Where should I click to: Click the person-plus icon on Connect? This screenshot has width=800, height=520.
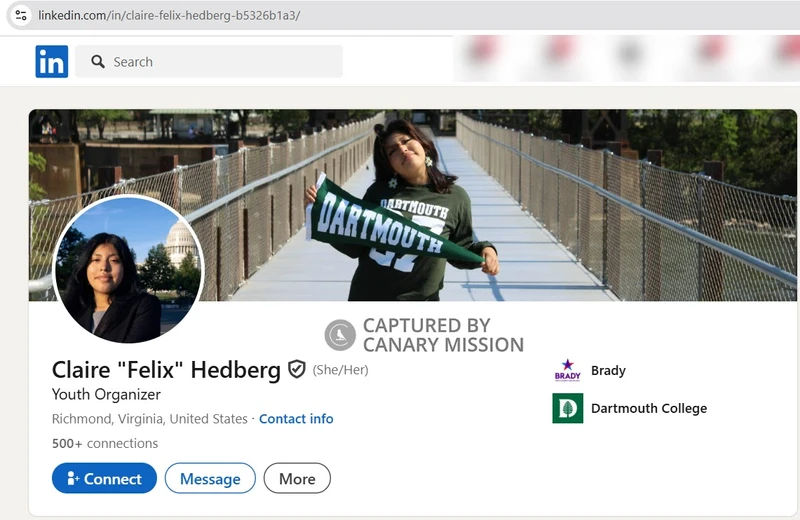click(73, 479)
